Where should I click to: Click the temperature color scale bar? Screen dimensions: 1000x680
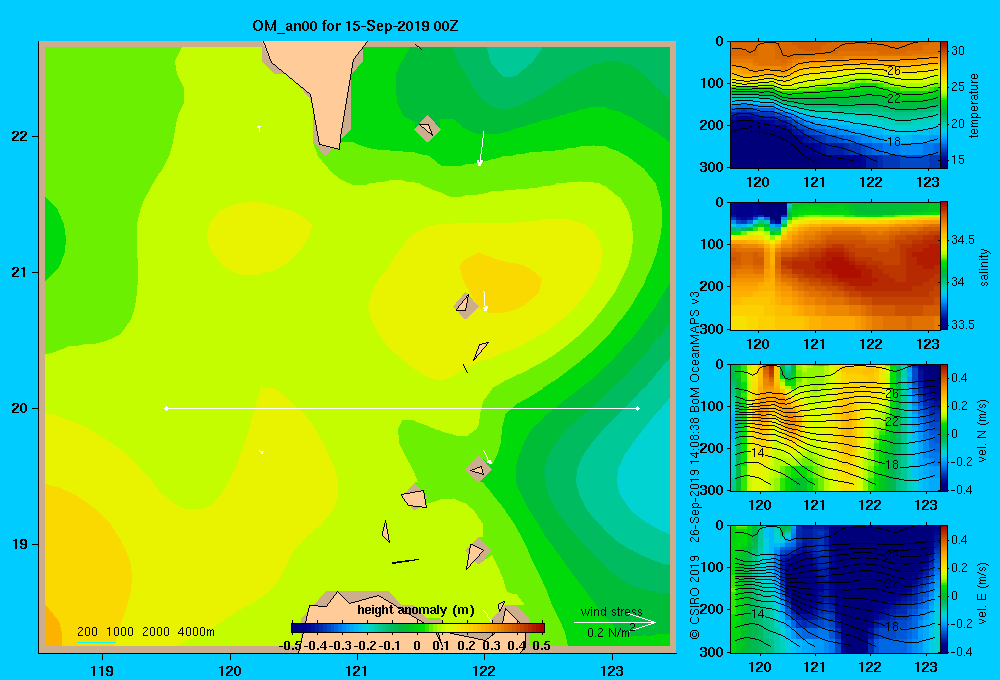(x=944, y=105)
